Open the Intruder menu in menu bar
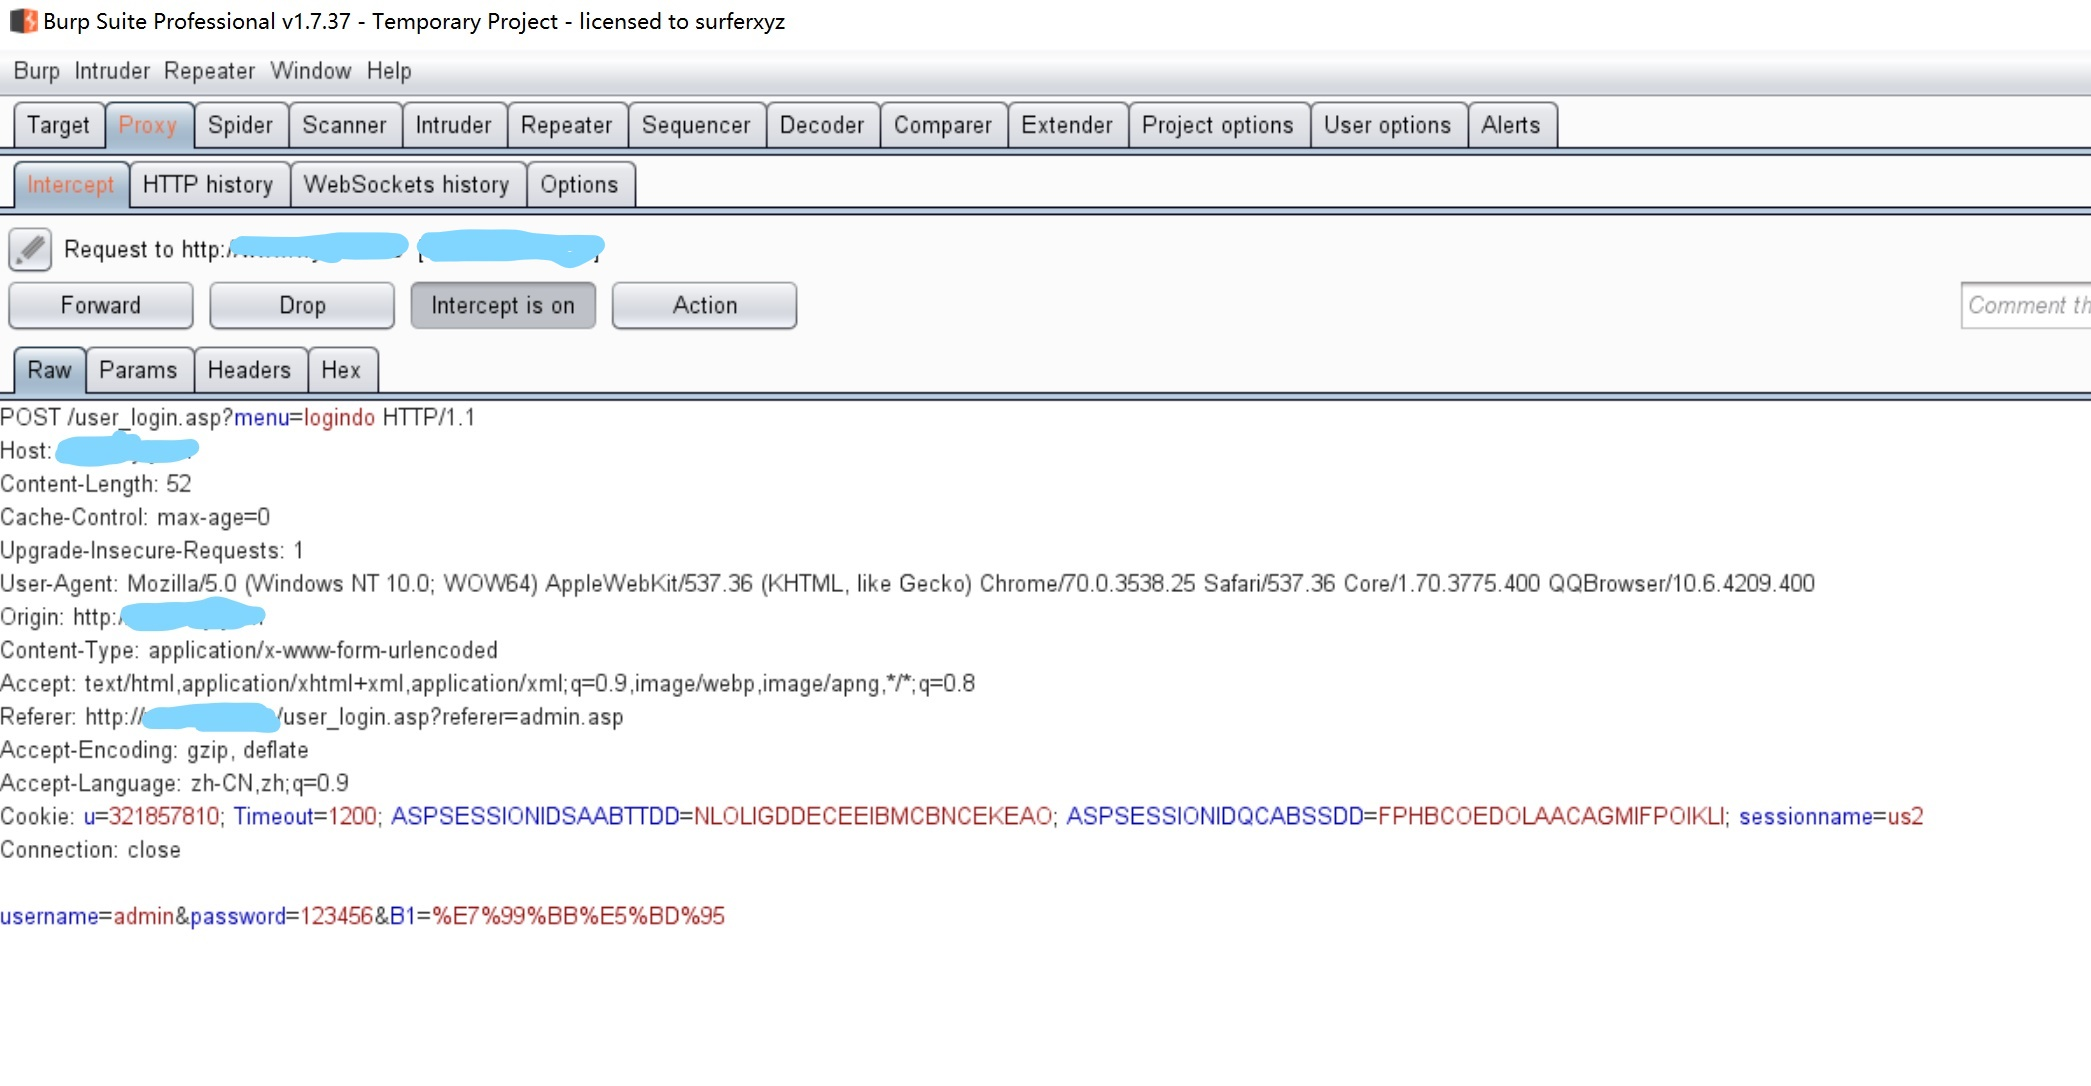This screenshot has width=2091, height=1086. (x=112, y=71)
